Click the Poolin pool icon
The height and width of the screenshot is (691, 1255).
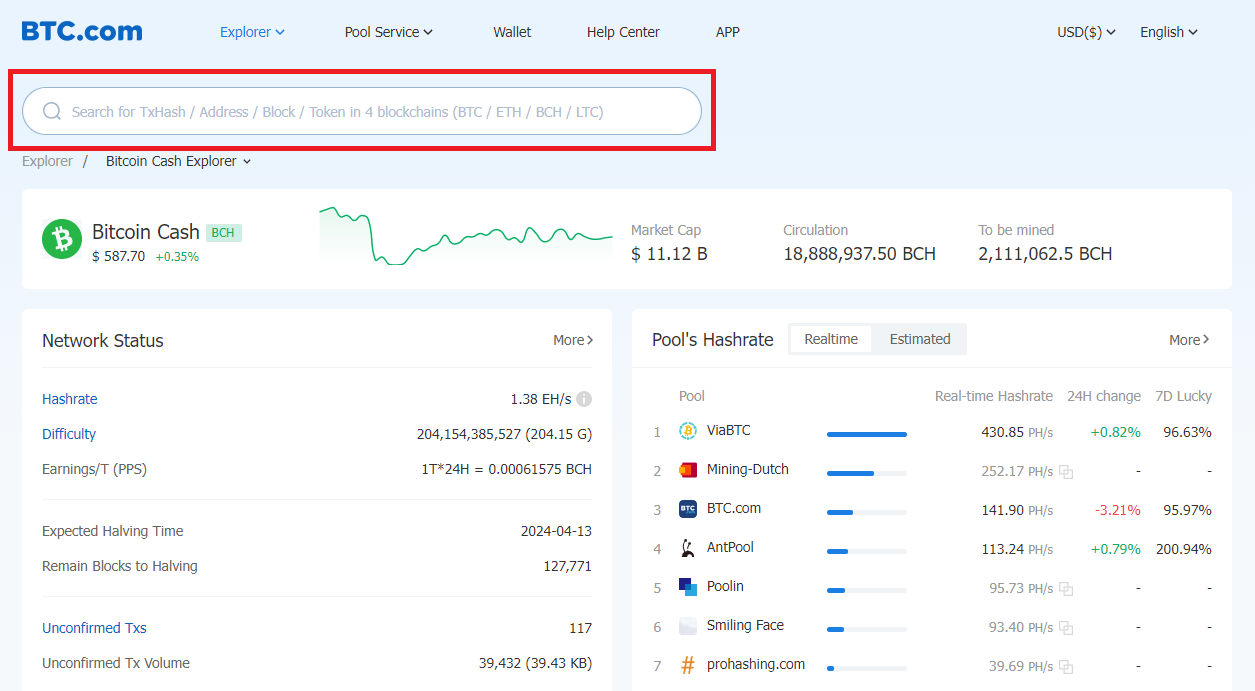coord(688,587)
